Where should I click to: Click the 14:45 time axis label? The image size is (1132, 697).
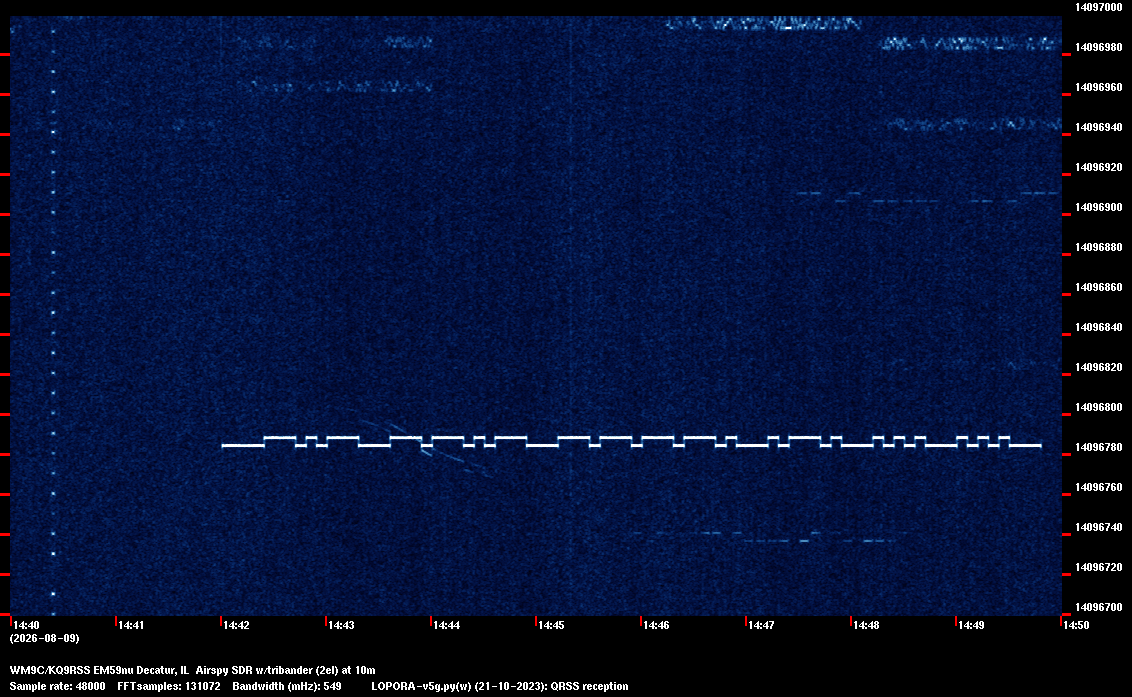coord(551,625)
